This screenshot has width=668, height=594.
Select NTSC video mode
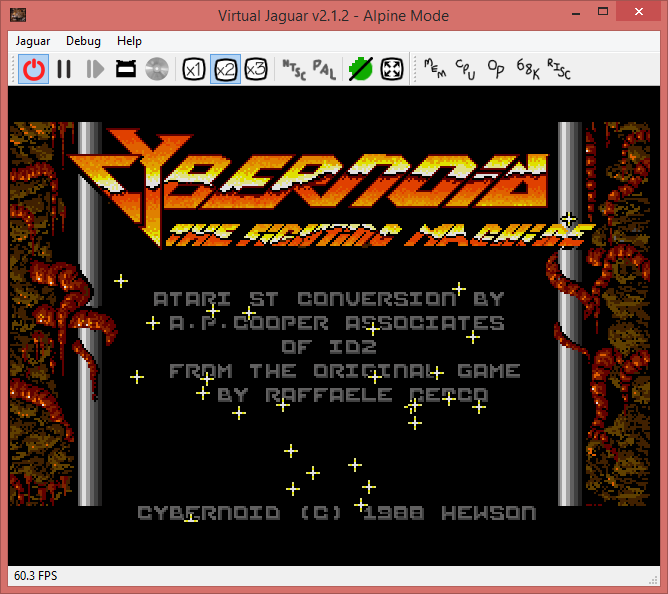tap(293, 69)
